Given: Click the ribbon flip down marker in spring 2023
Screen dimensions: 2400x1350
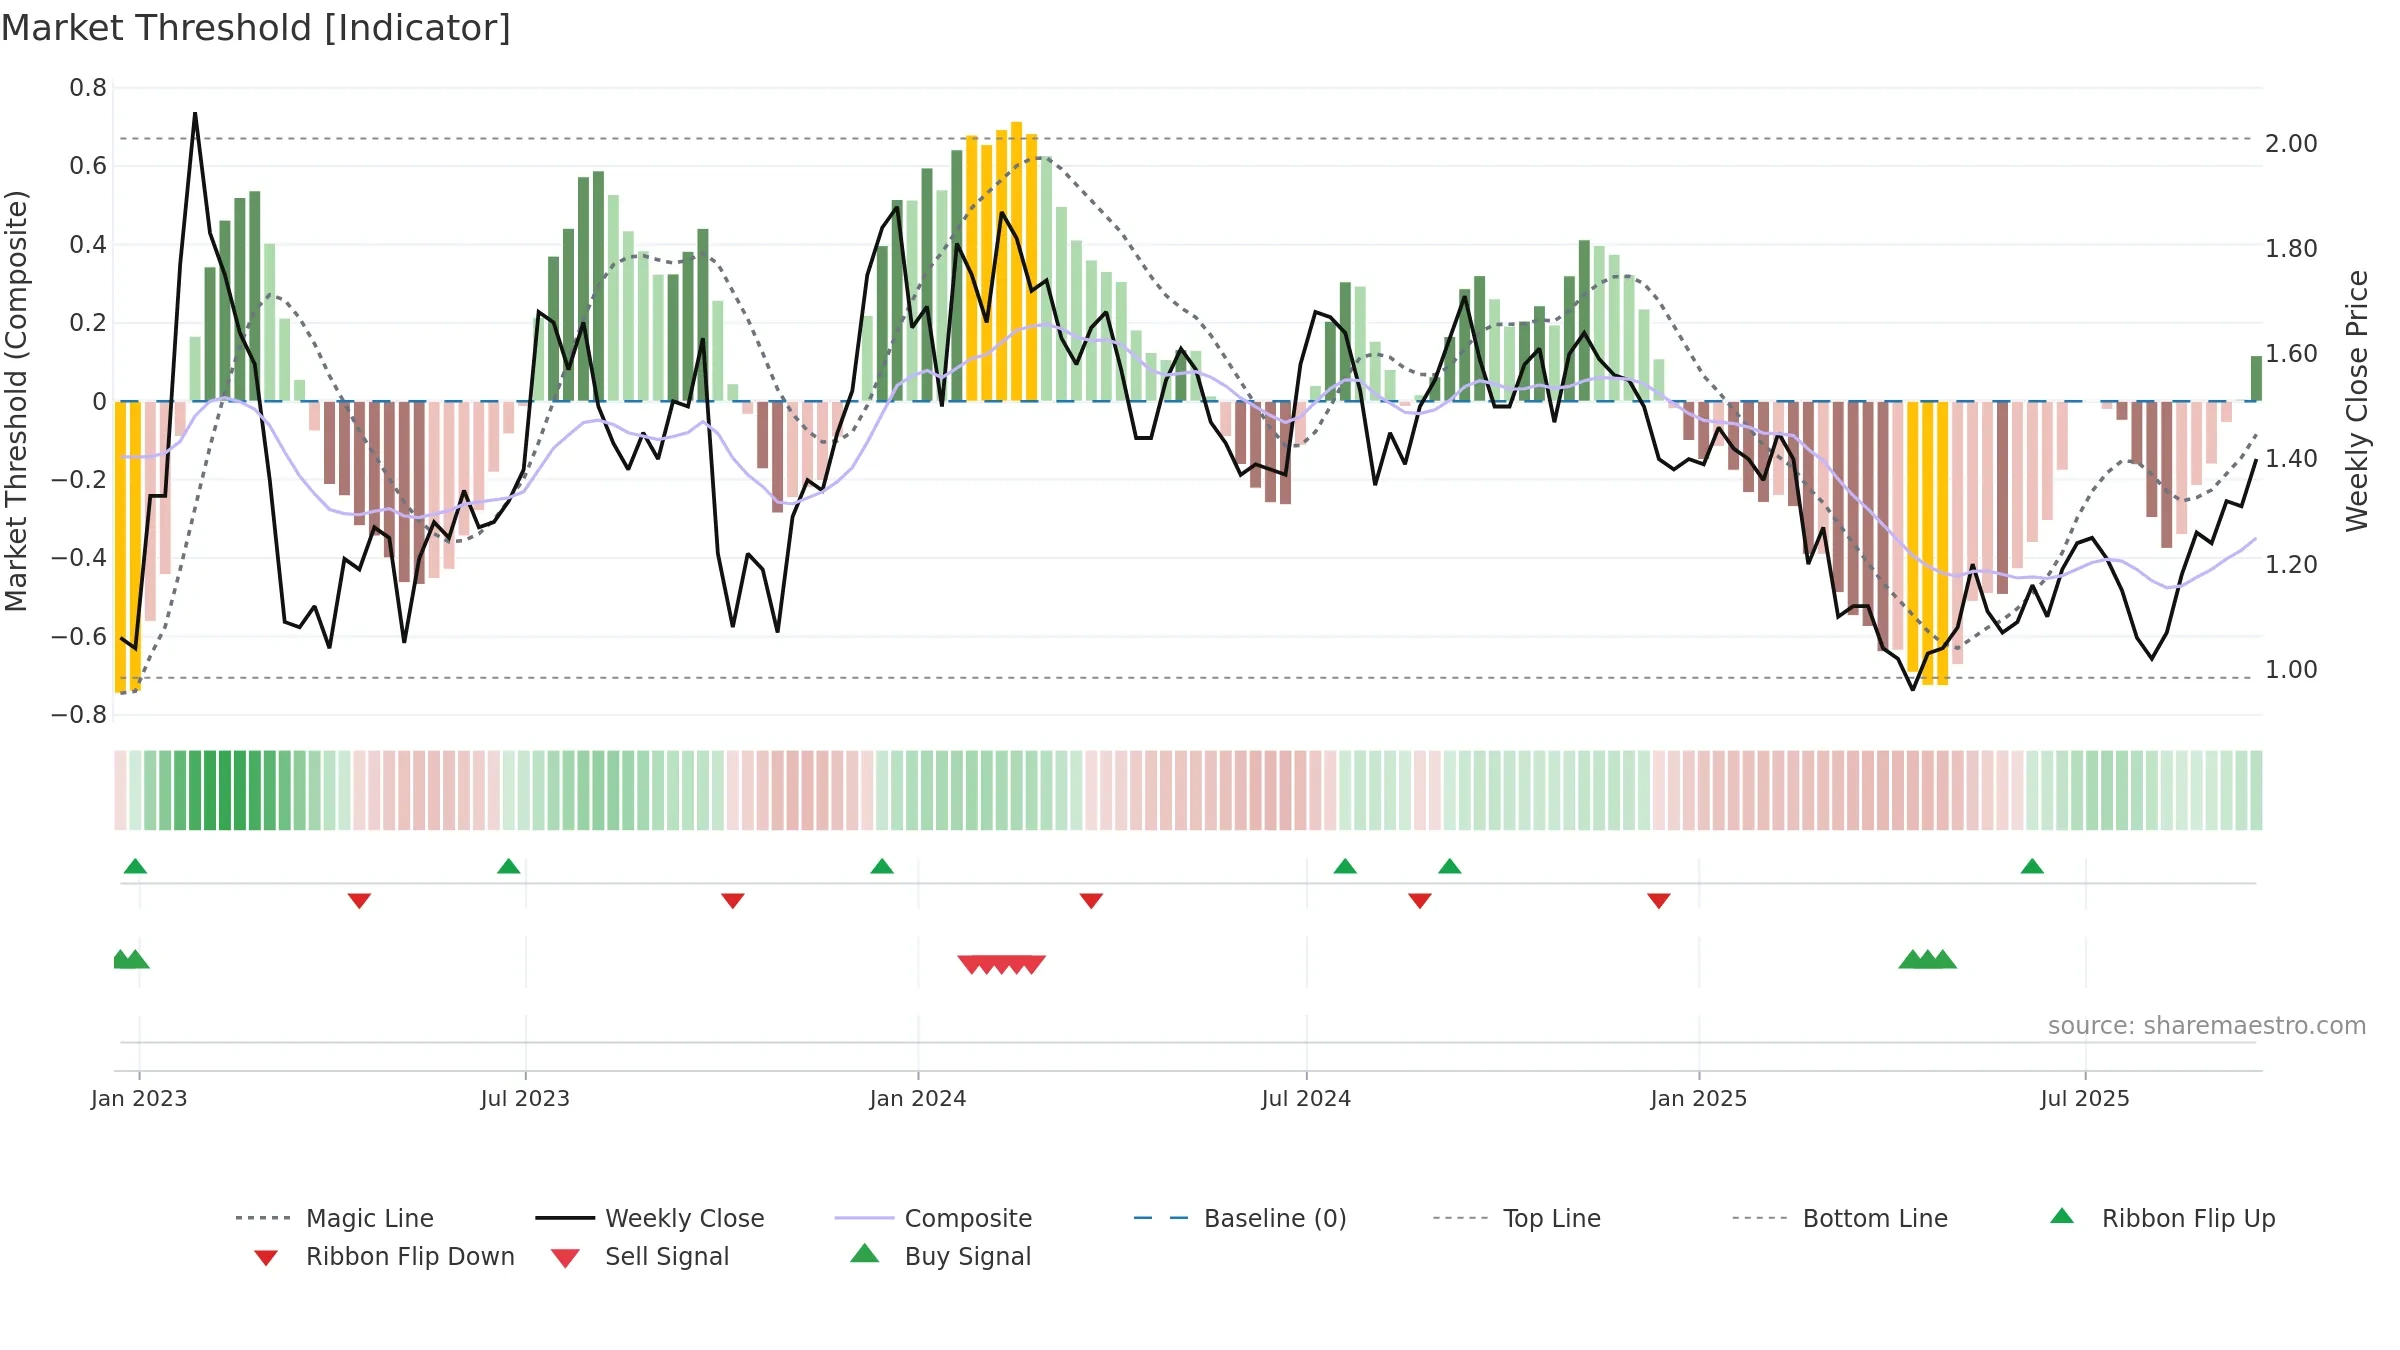Looking at the screenshot, I should (359, 901).
